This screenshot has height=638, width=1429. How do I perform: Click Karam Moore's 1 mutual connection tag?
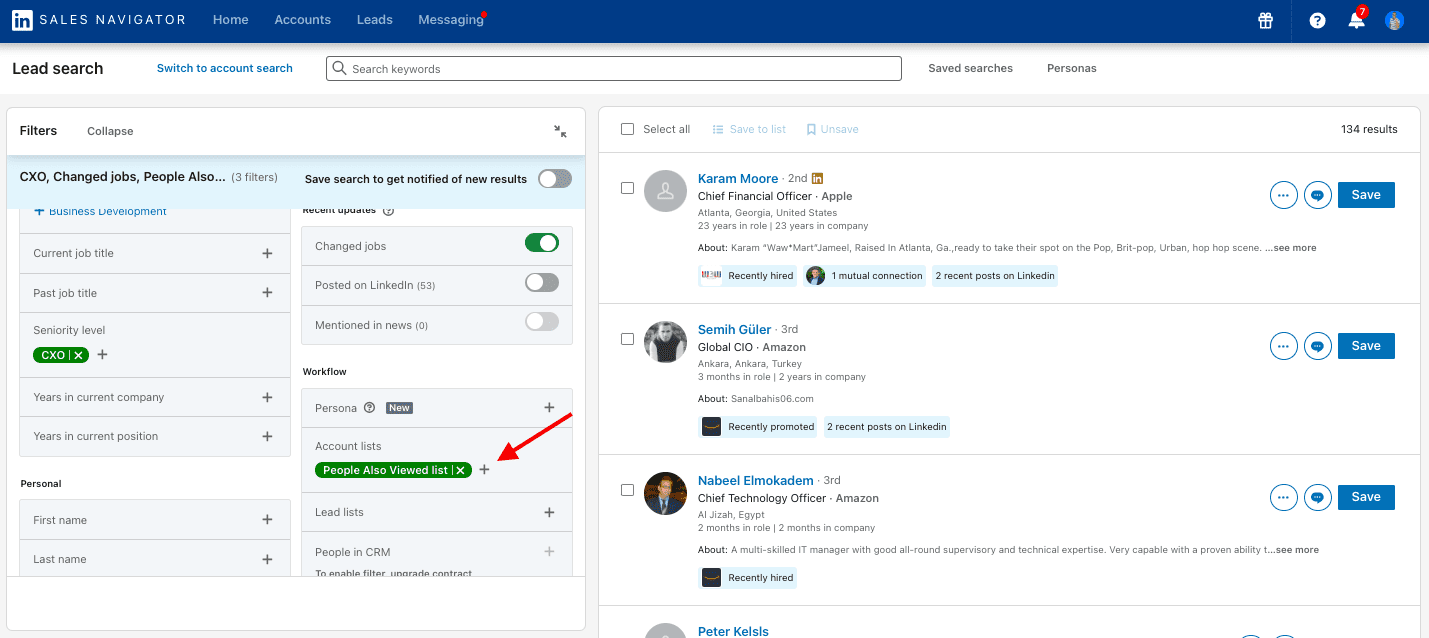(865, 276)
